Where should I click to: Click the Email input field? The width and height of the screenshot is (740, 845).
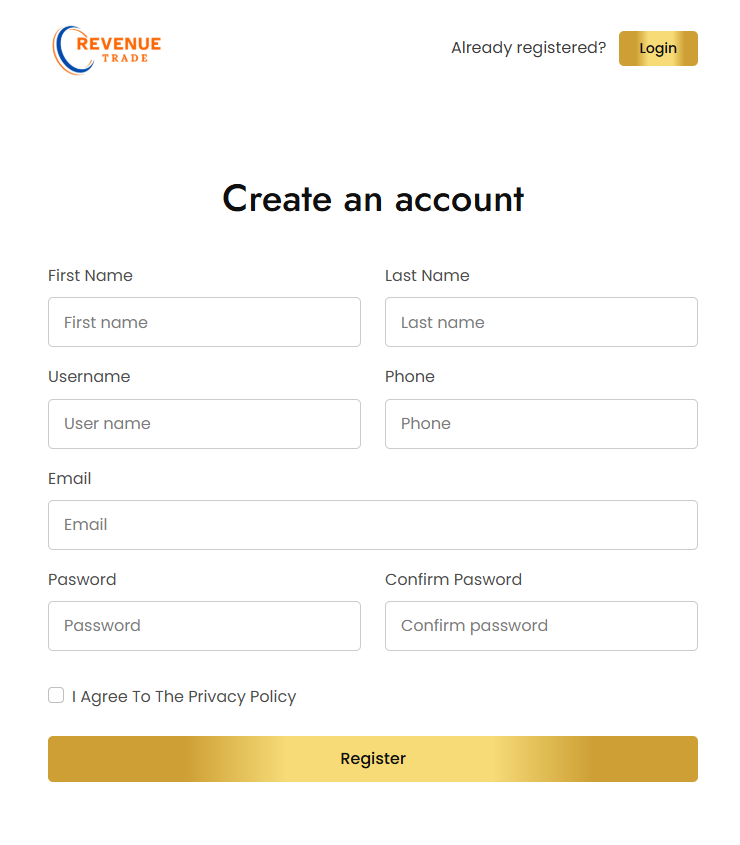click(x=372, y=525)
